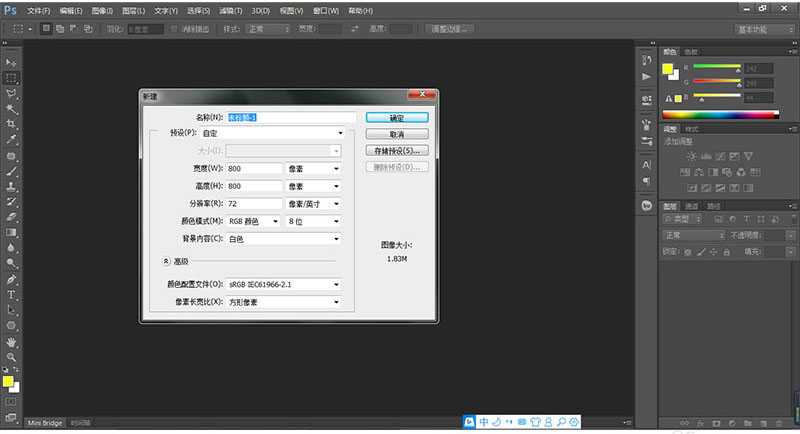This screenshot has width=800, height=434.
Task: Select the Gradient tool
Action: click(x=12, y=232)
